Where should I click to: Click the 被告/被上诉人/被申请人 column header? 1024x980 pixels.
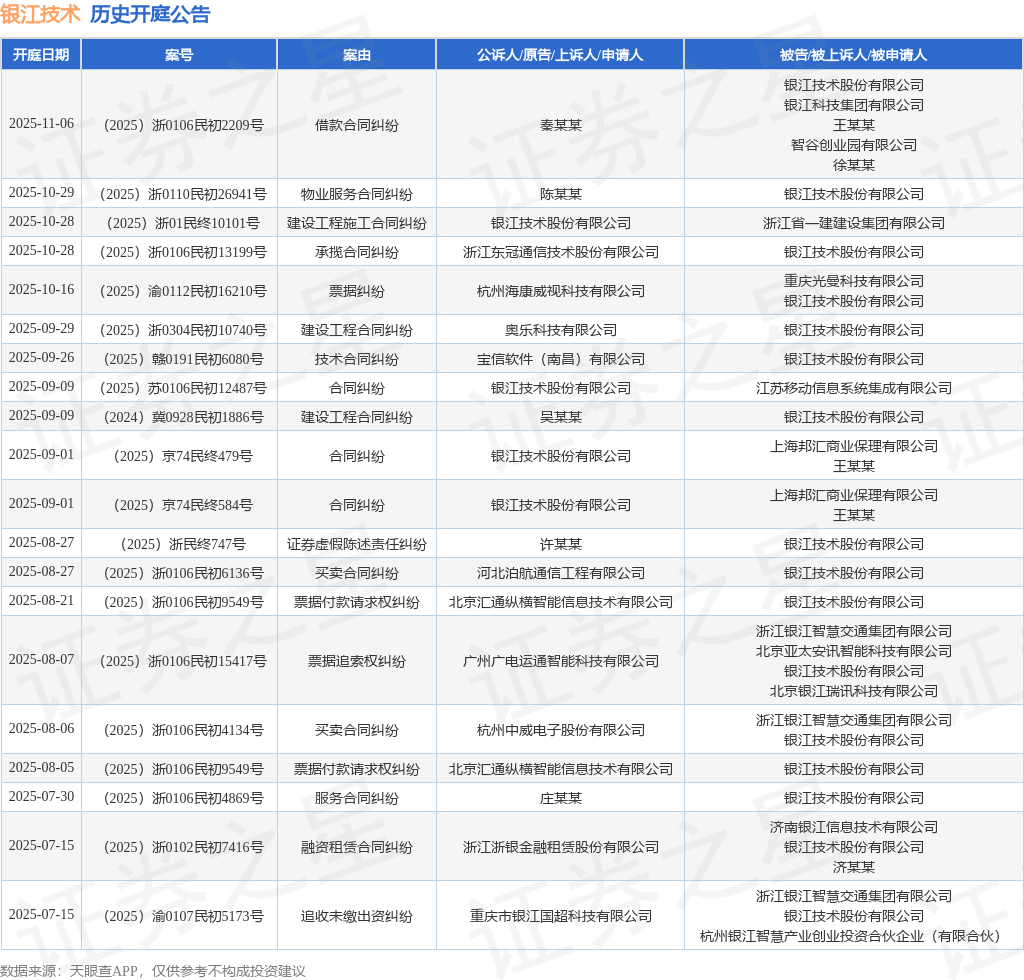[854, 55]
